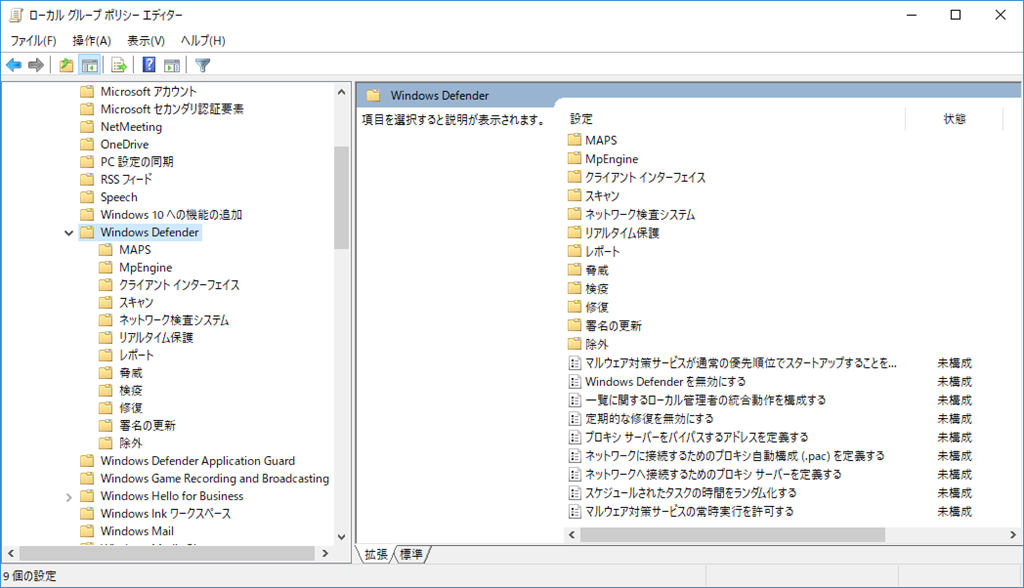
Task: Click the Filter funnel toolbar icon
Action: [202, 65]
